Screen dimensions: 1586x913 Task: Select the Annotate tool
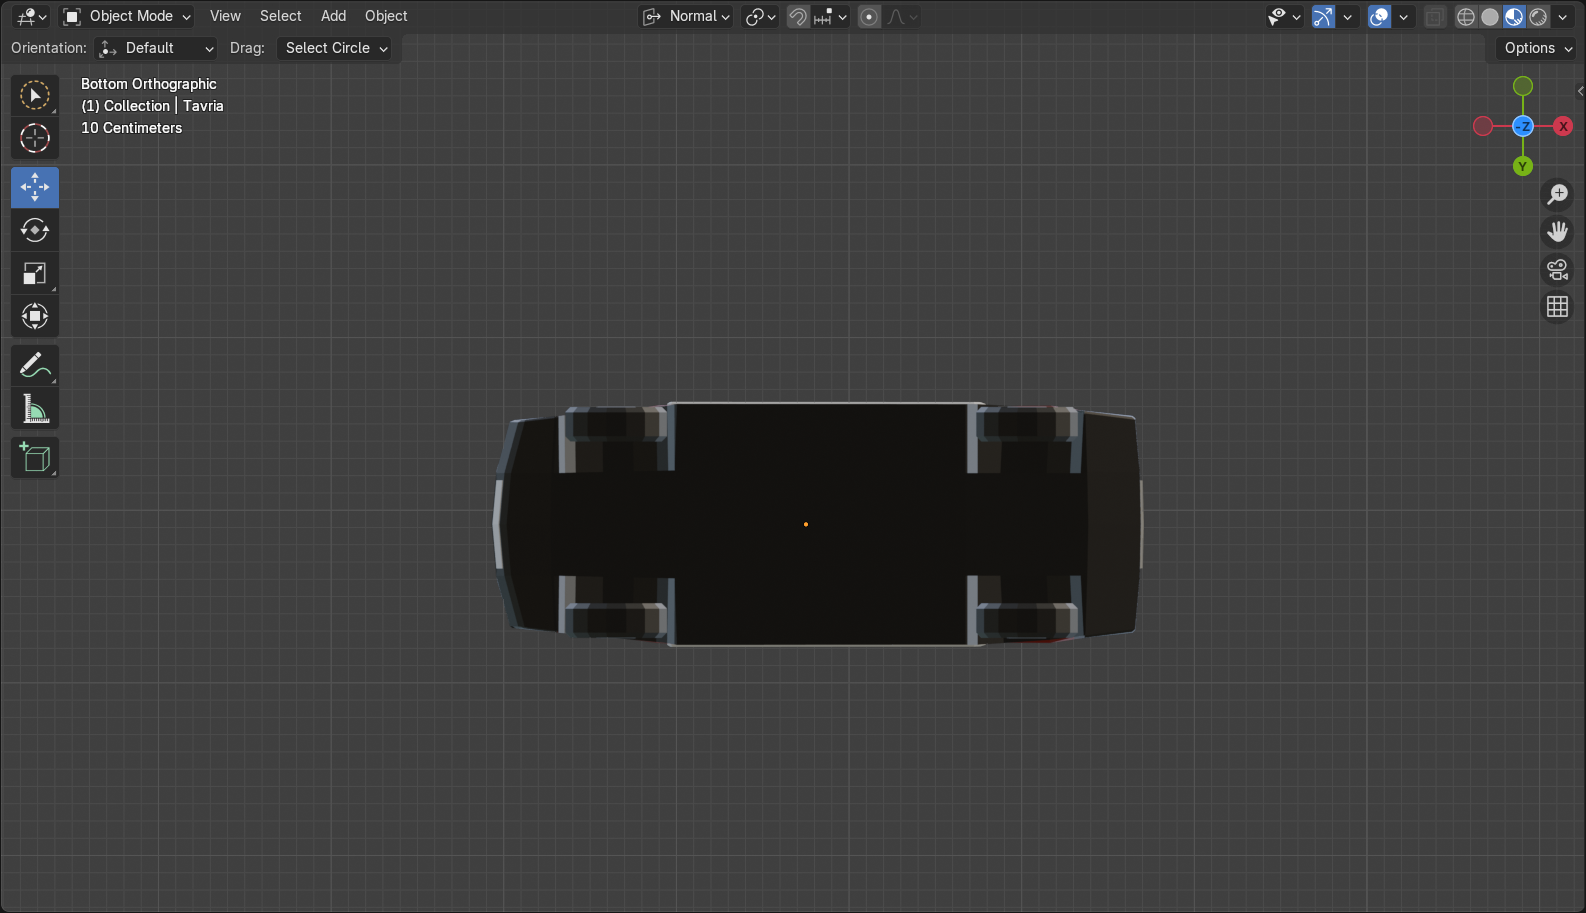tap(35, 365)
